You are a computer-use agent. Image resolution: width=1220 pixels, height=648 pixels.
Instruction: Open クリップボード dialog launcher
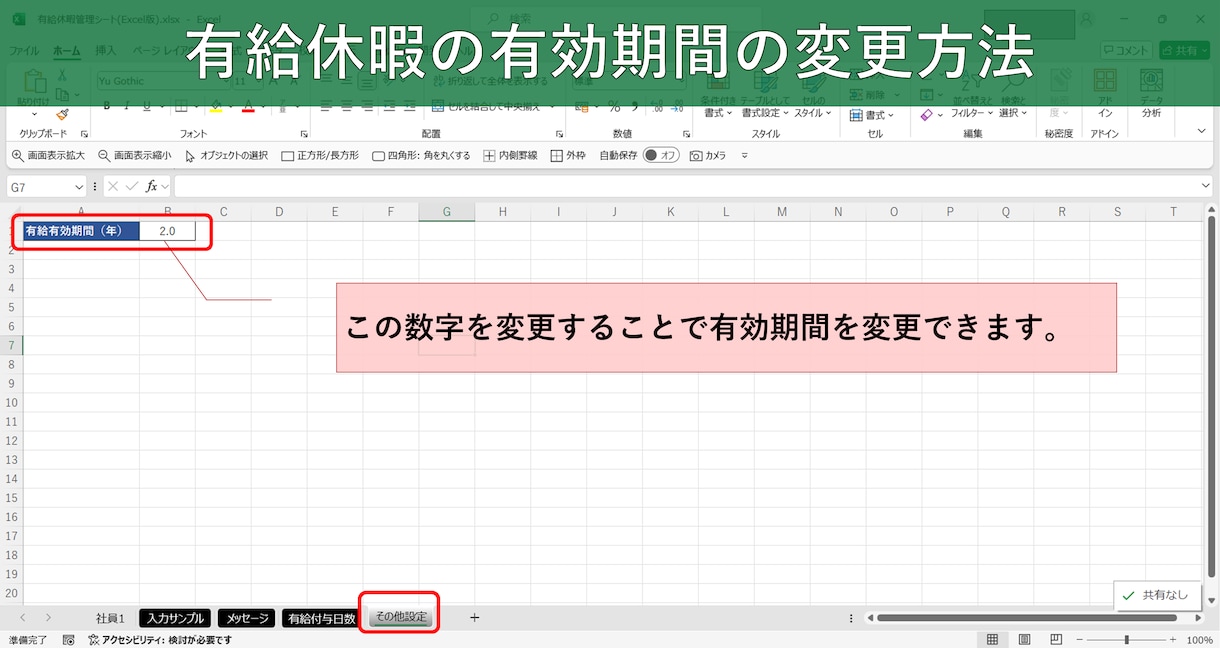coord(84,134)
